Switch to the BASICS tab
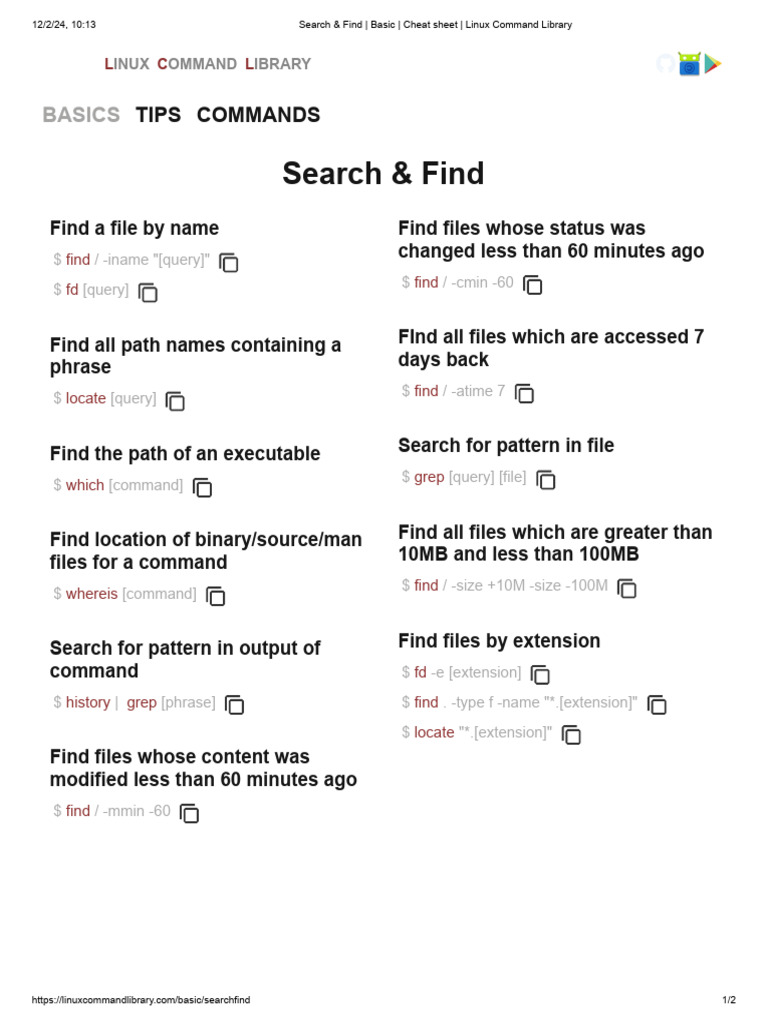The width and height of the screenshot is (768, 1024). click(x=81, y=115)
